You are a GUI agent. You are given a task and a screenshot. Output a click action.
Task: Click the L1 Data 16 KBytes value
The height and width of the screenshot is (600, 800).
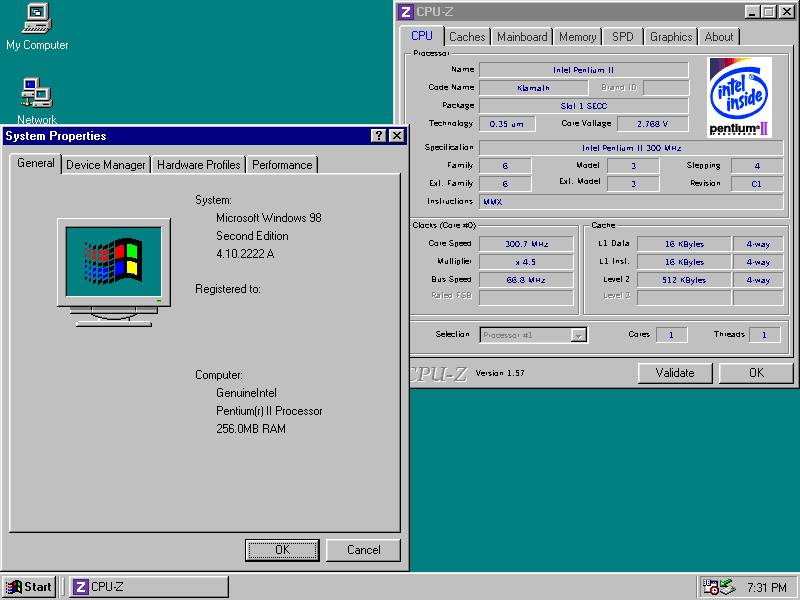(x=684, y=244)
